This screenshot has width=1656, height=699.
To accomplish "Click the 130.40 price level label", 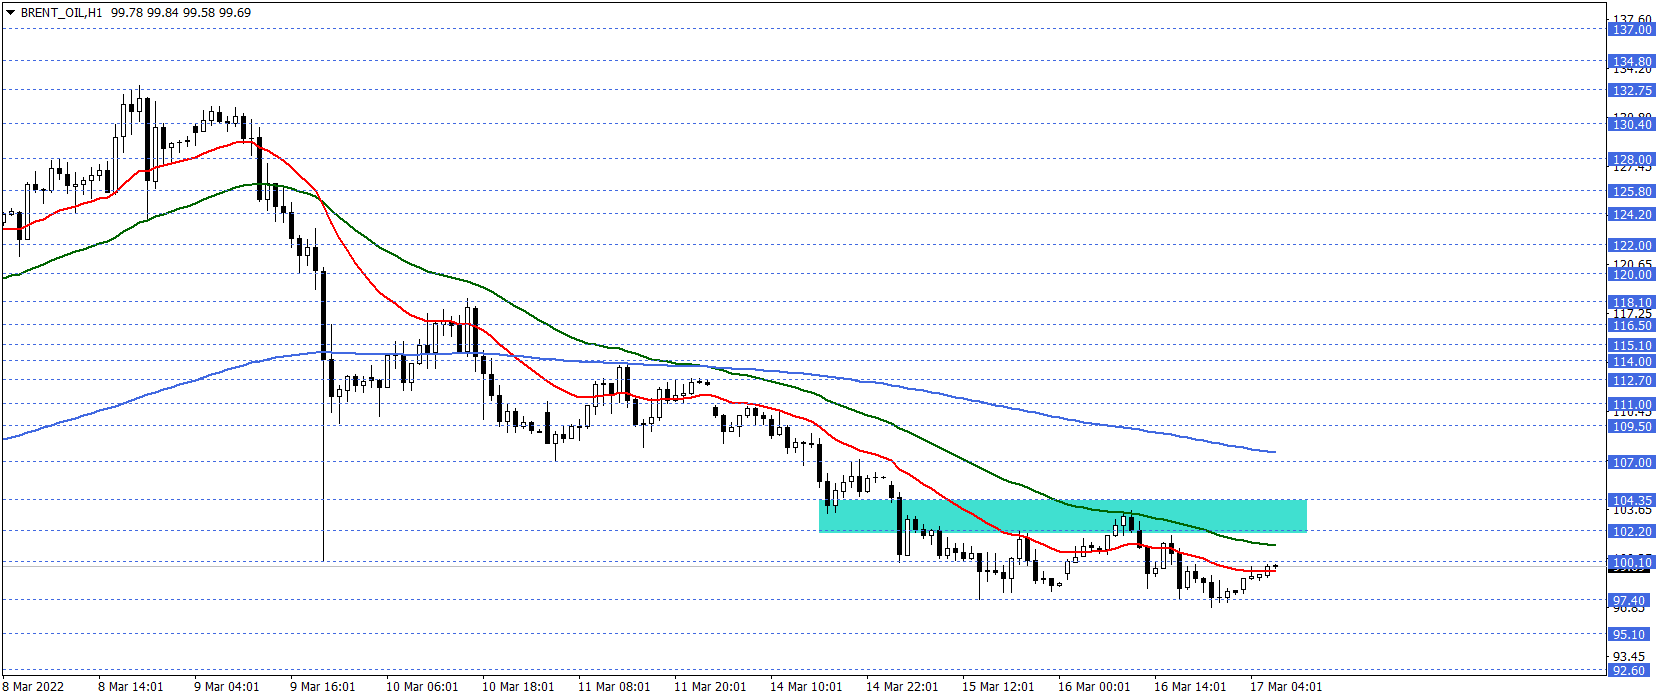I will pyautogui.click(x=1631, y=125).
